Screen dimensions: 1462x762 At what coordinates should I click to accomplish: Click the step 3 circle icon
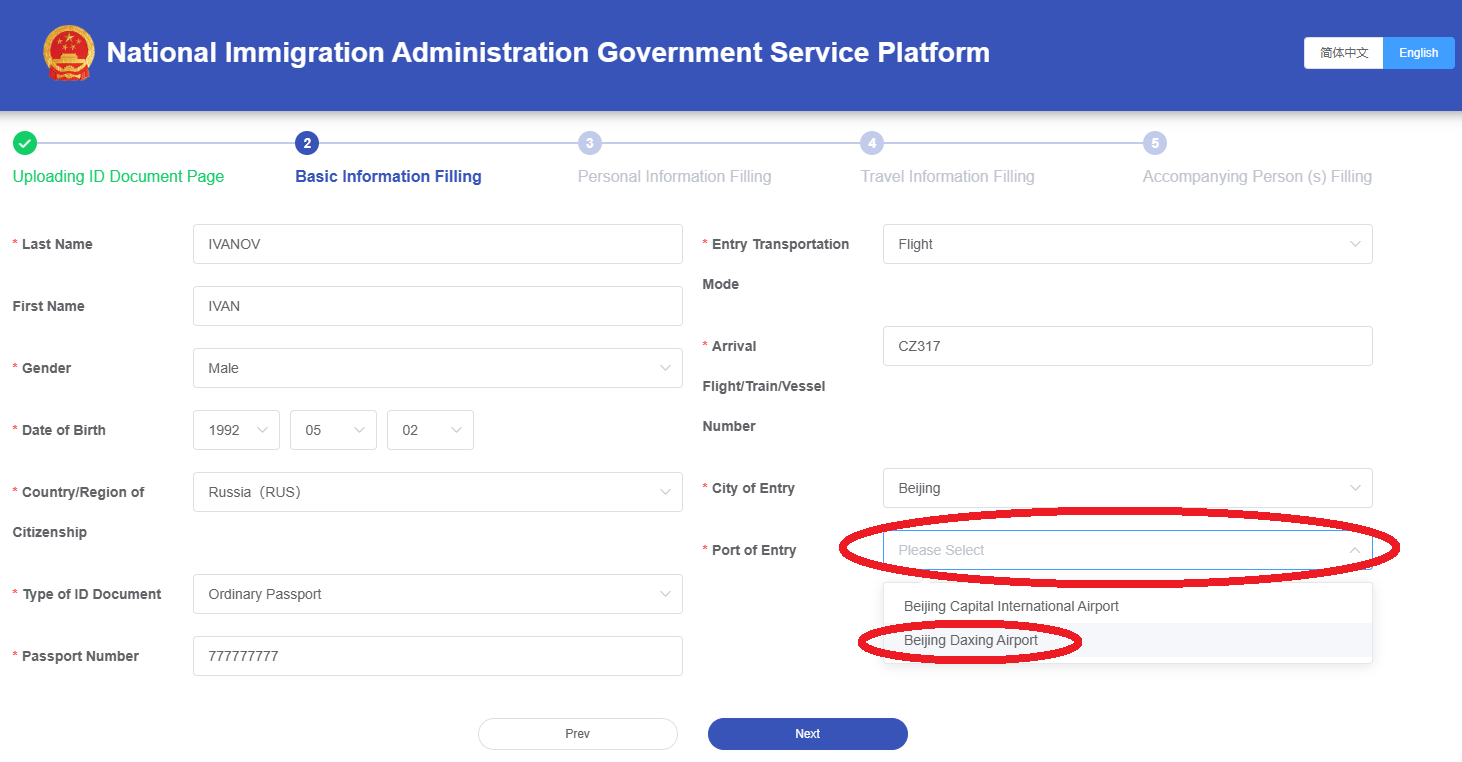click(x=590, y=143)
